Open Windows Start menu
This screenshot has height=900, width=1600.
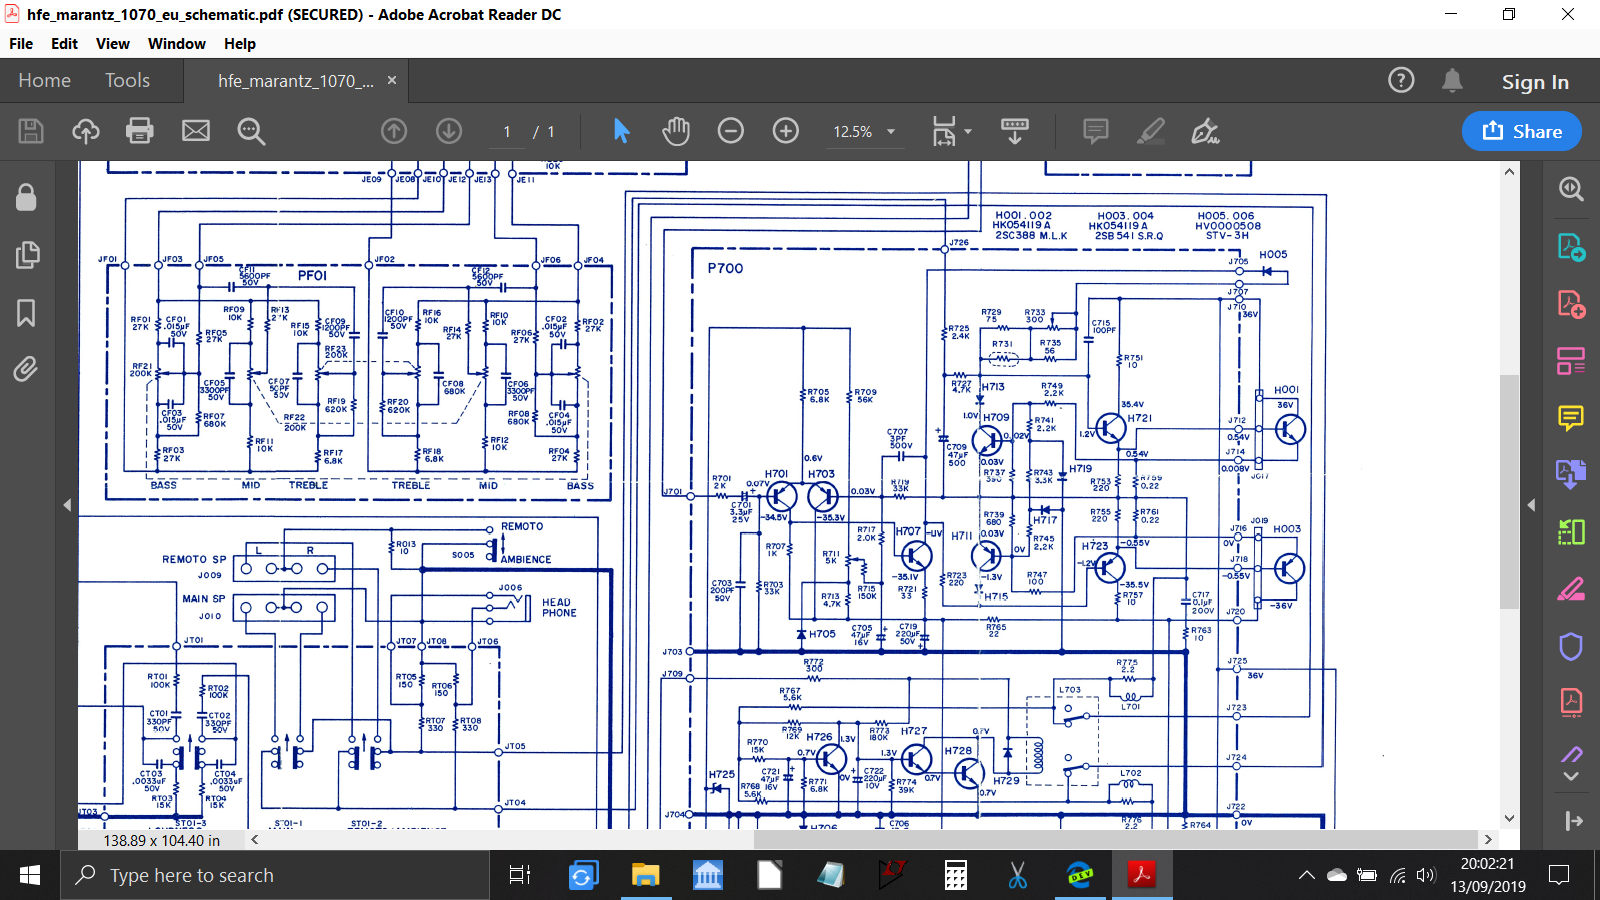tap(30, 875)
